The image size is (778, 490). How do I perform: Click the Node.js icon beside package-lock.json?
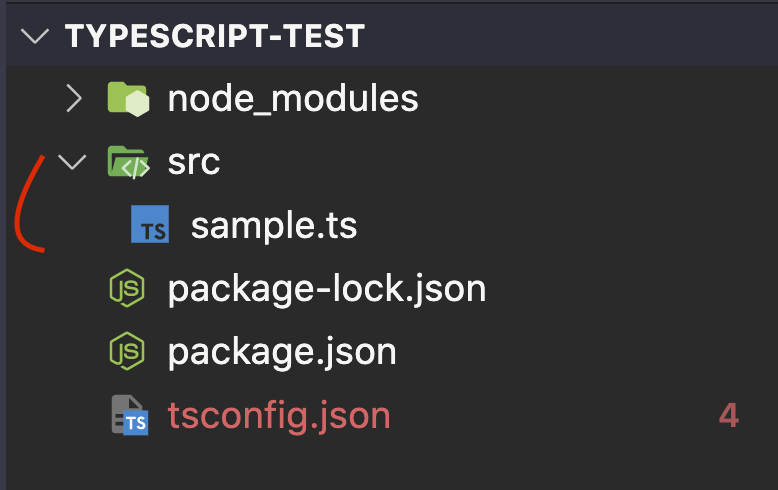[127, 288]
